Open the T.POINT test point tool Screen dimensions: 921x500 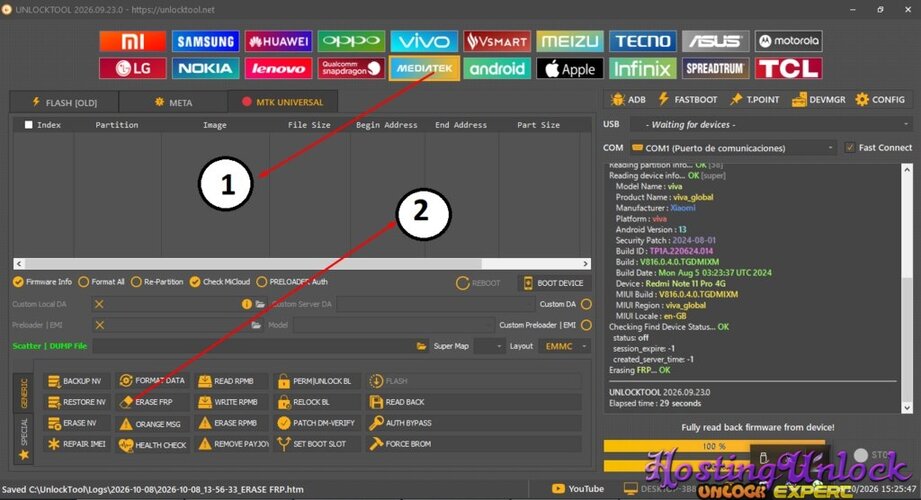pos(754,99)
